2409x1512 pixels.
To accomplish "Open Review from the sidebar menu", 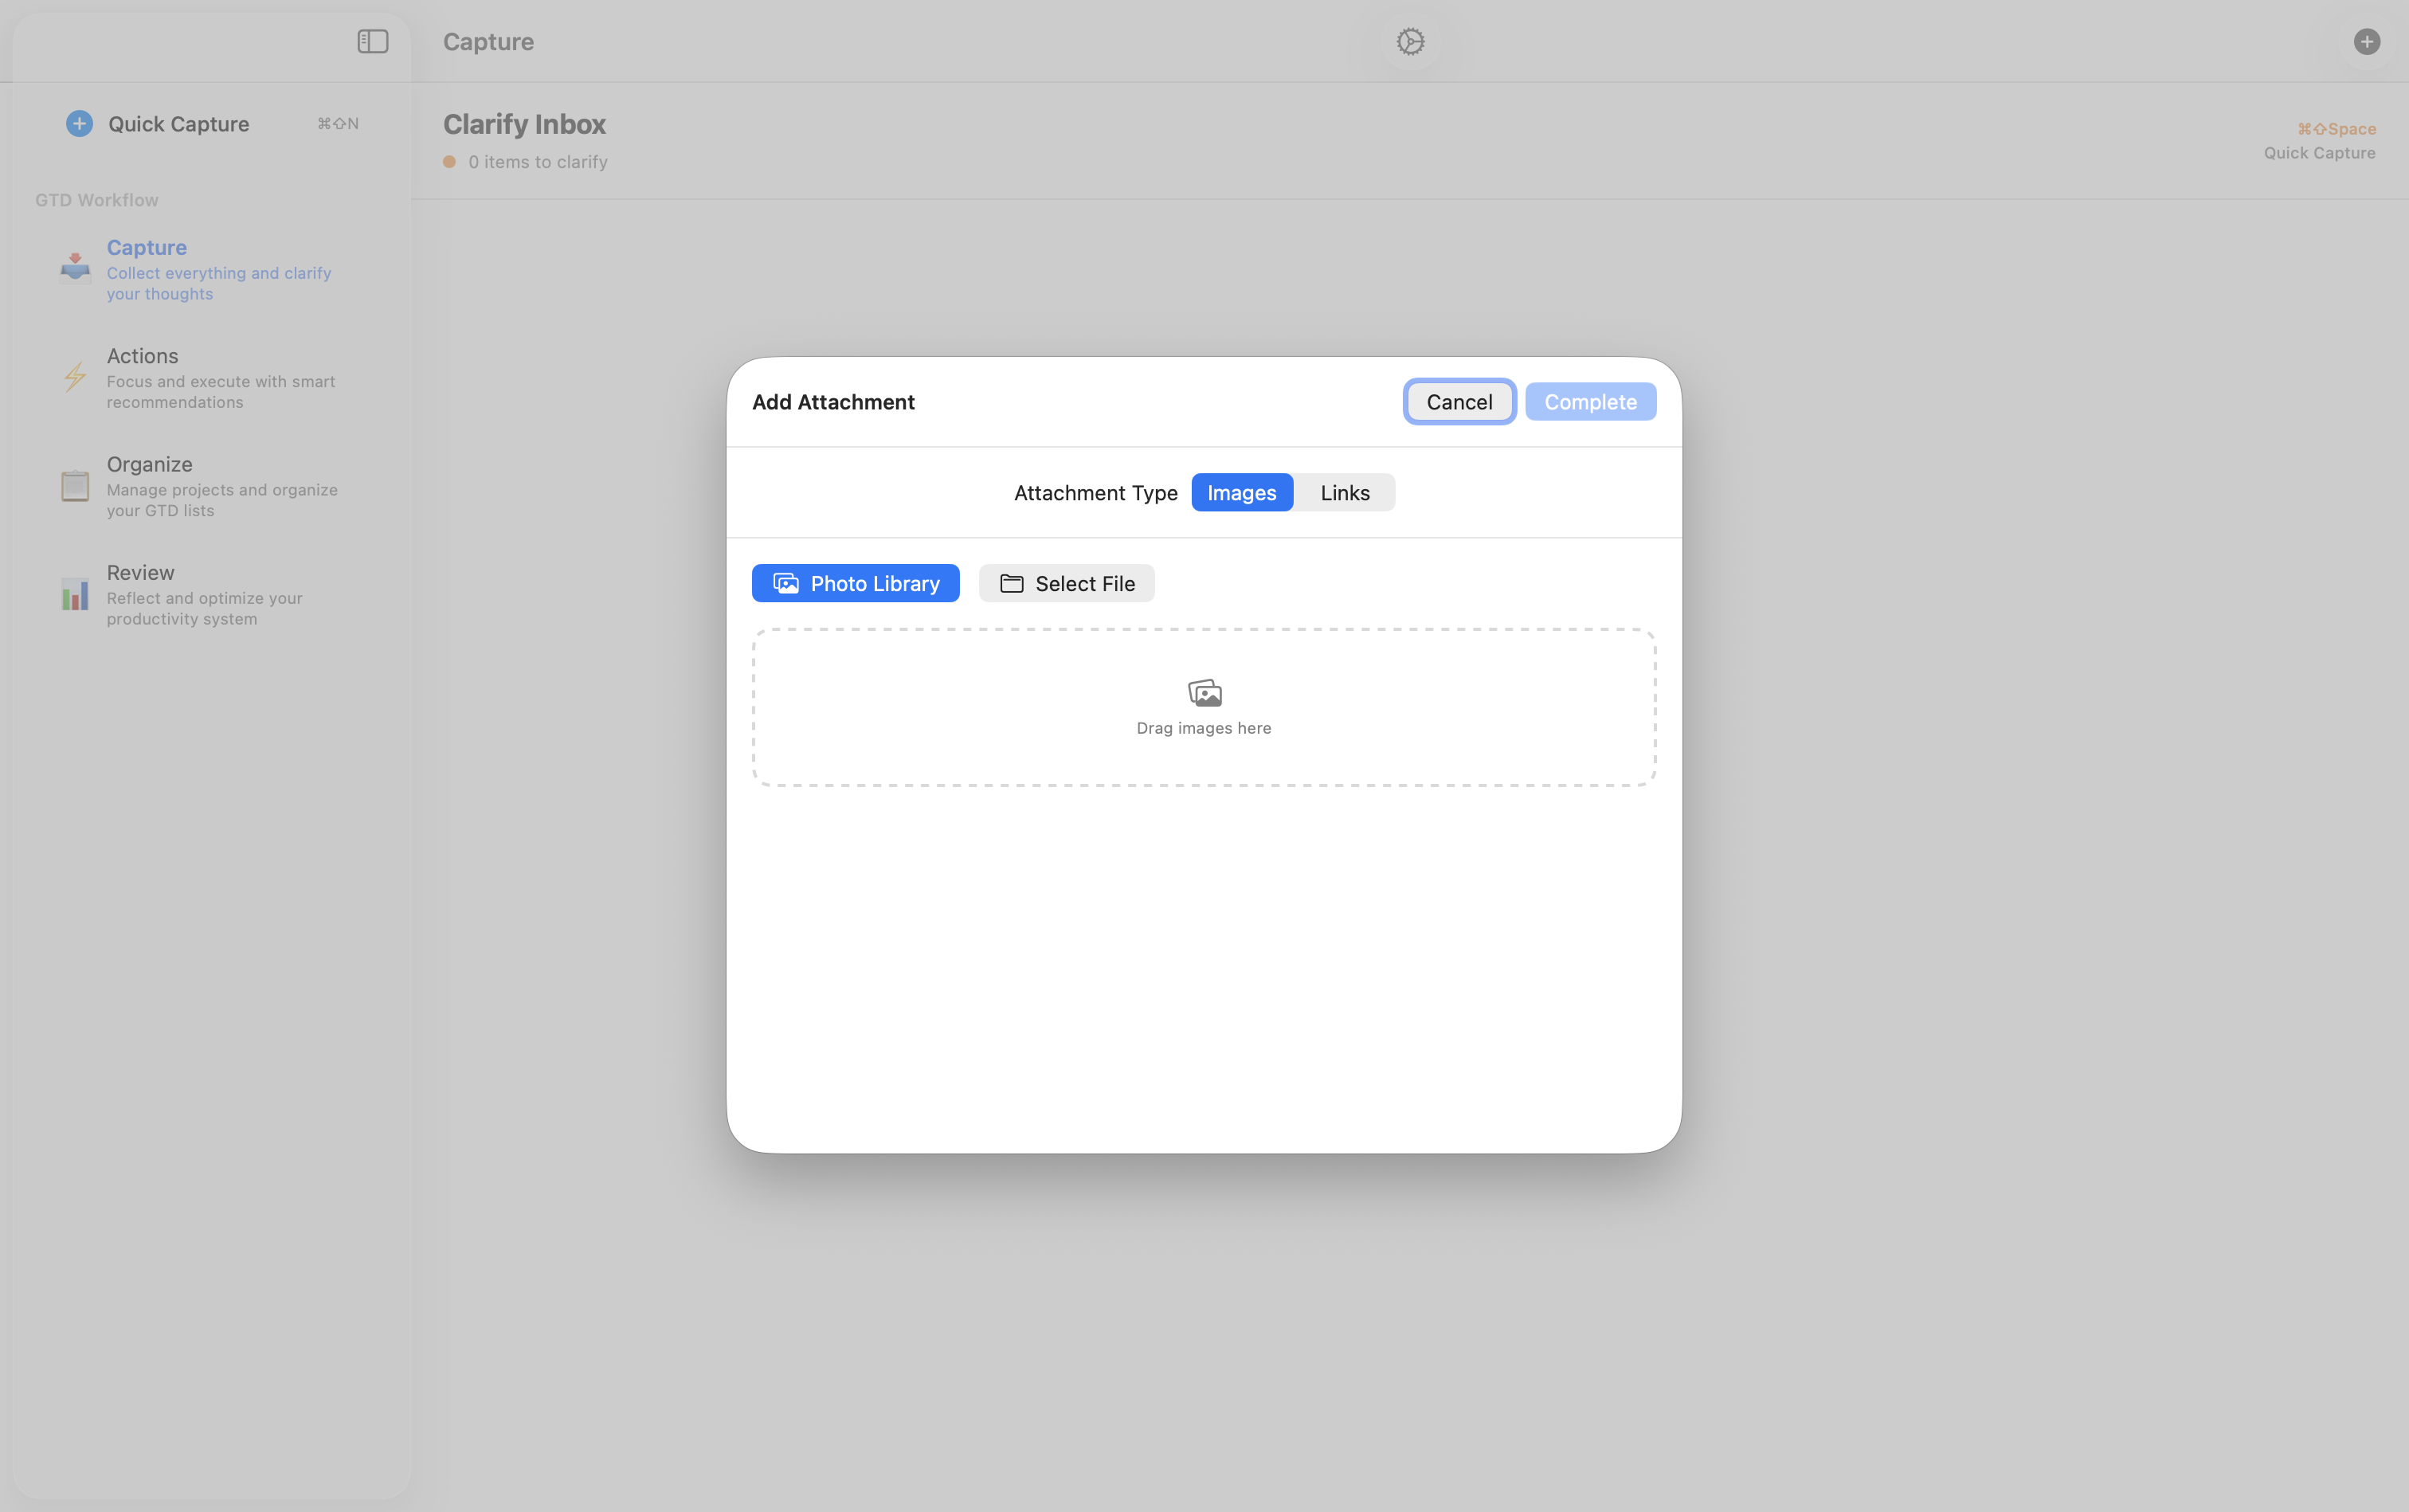I will [x=141, y=572].
